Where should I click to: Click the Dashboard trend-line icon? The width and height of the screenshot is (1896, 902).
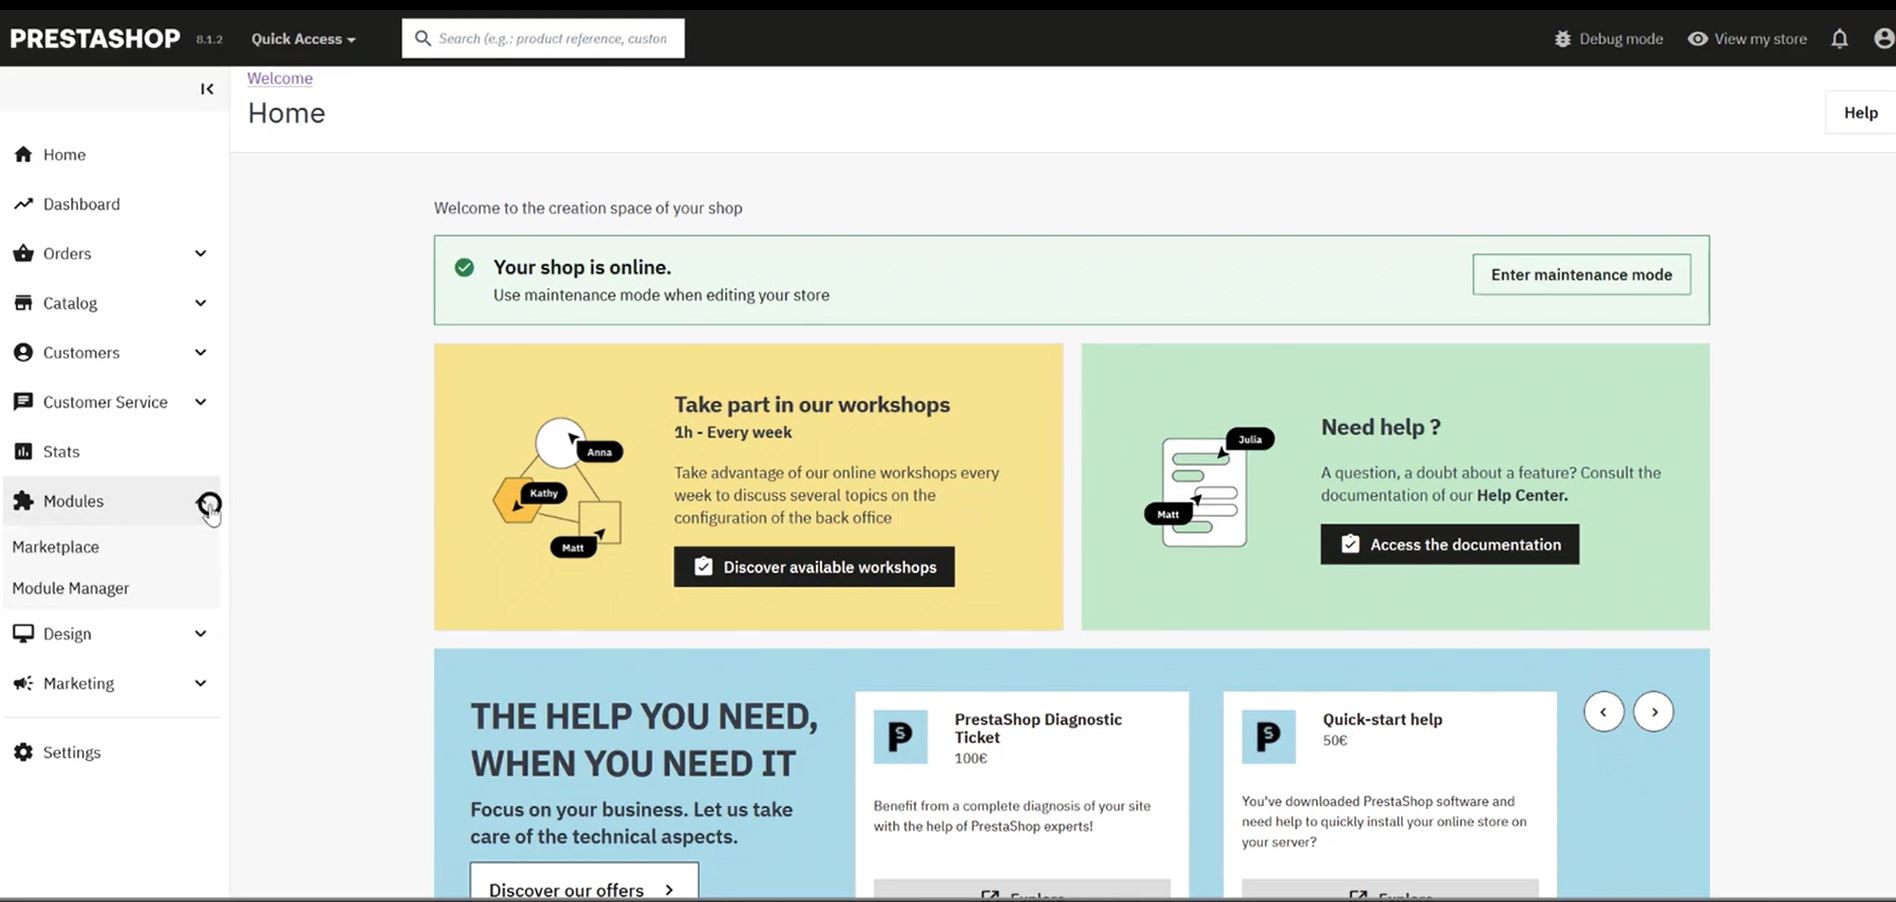[x=23, y=204]
